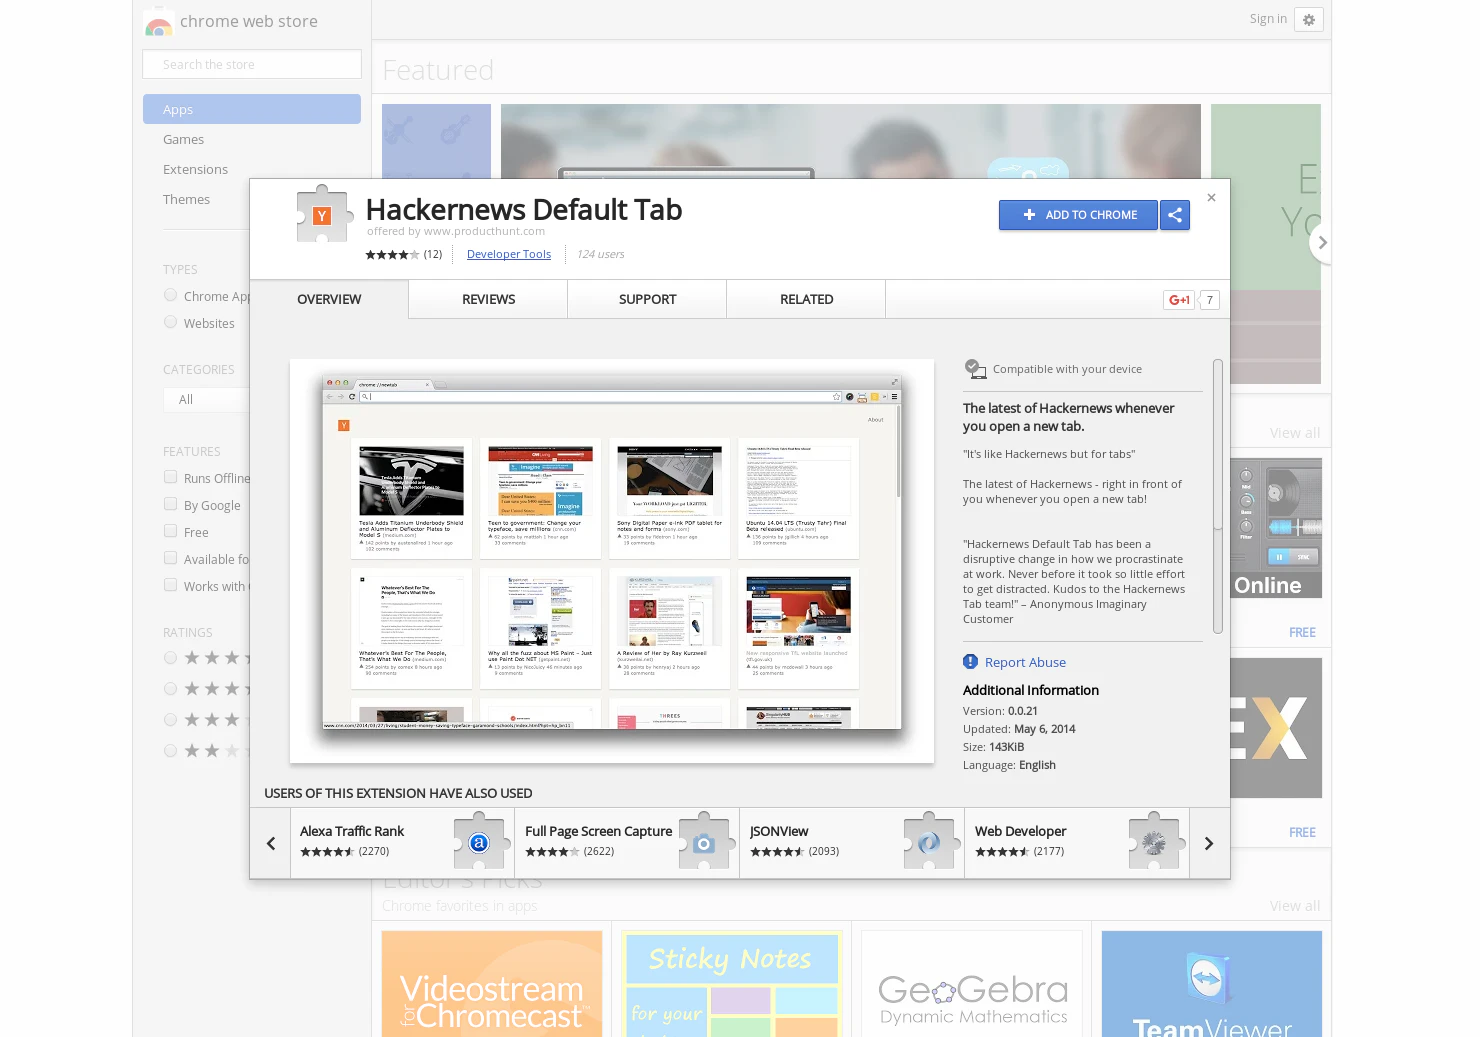Open the categories All dropdown
The height and width of the screenshot is (1037, 1480).
click(x=207, y=399)
